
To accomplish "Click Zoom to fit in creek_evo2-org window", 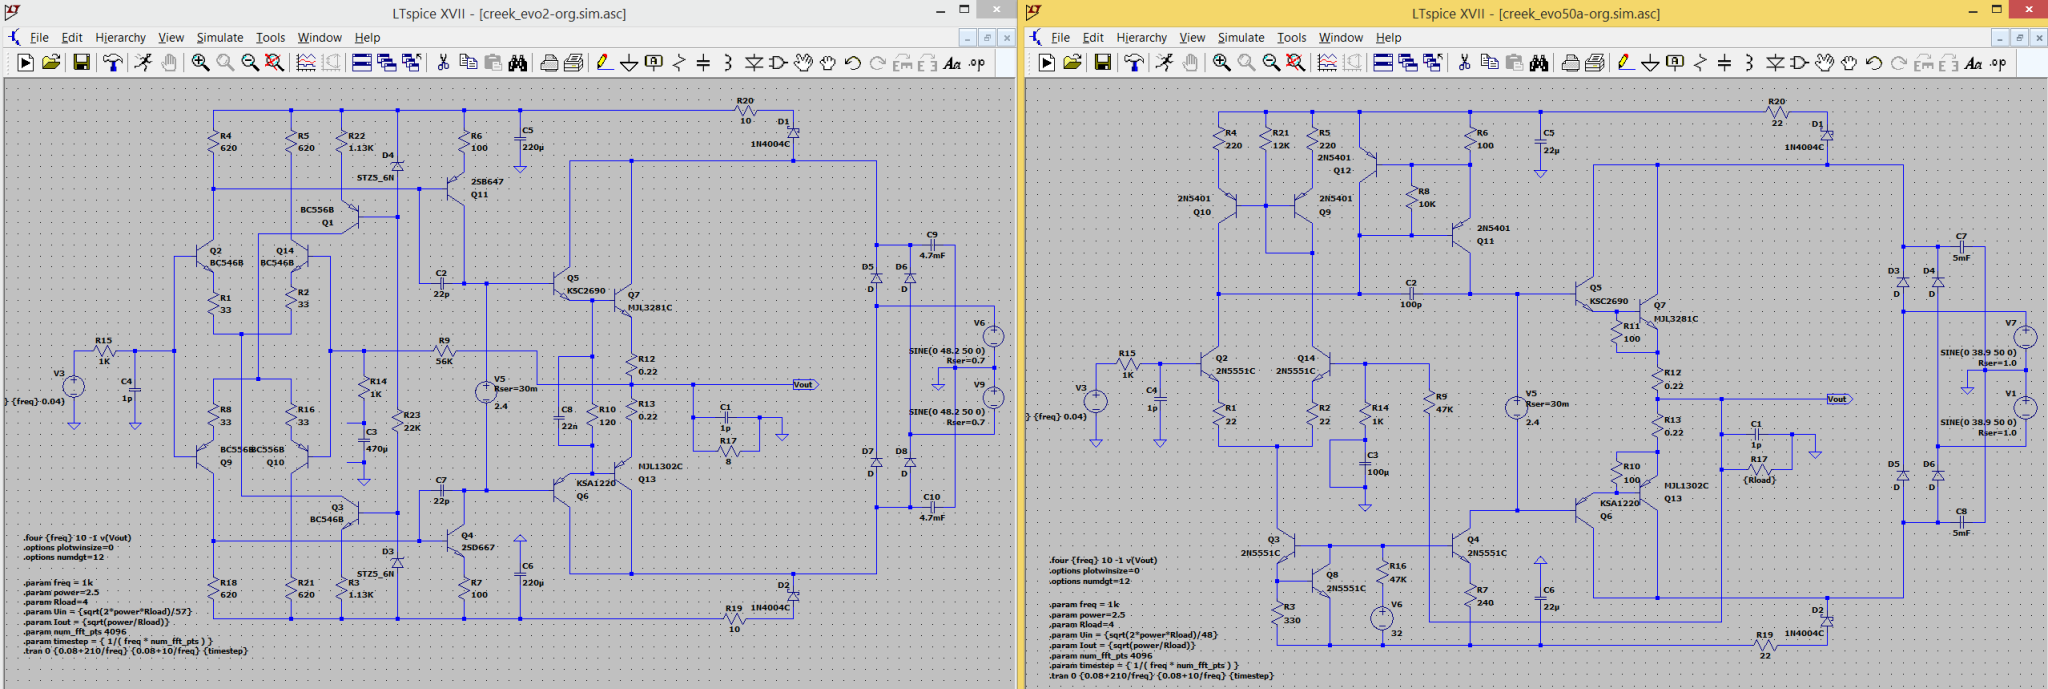I will click(x=274, y=63).
